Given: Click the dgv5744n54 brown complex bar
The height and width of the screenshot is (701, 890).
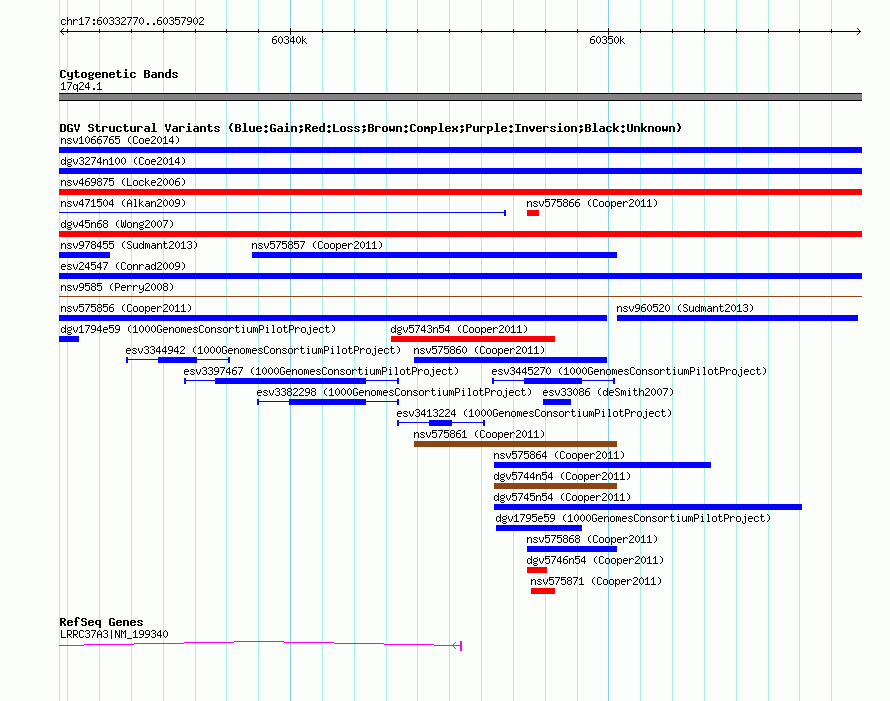Looking at the screenshot, I should click(x=555, y=486).
